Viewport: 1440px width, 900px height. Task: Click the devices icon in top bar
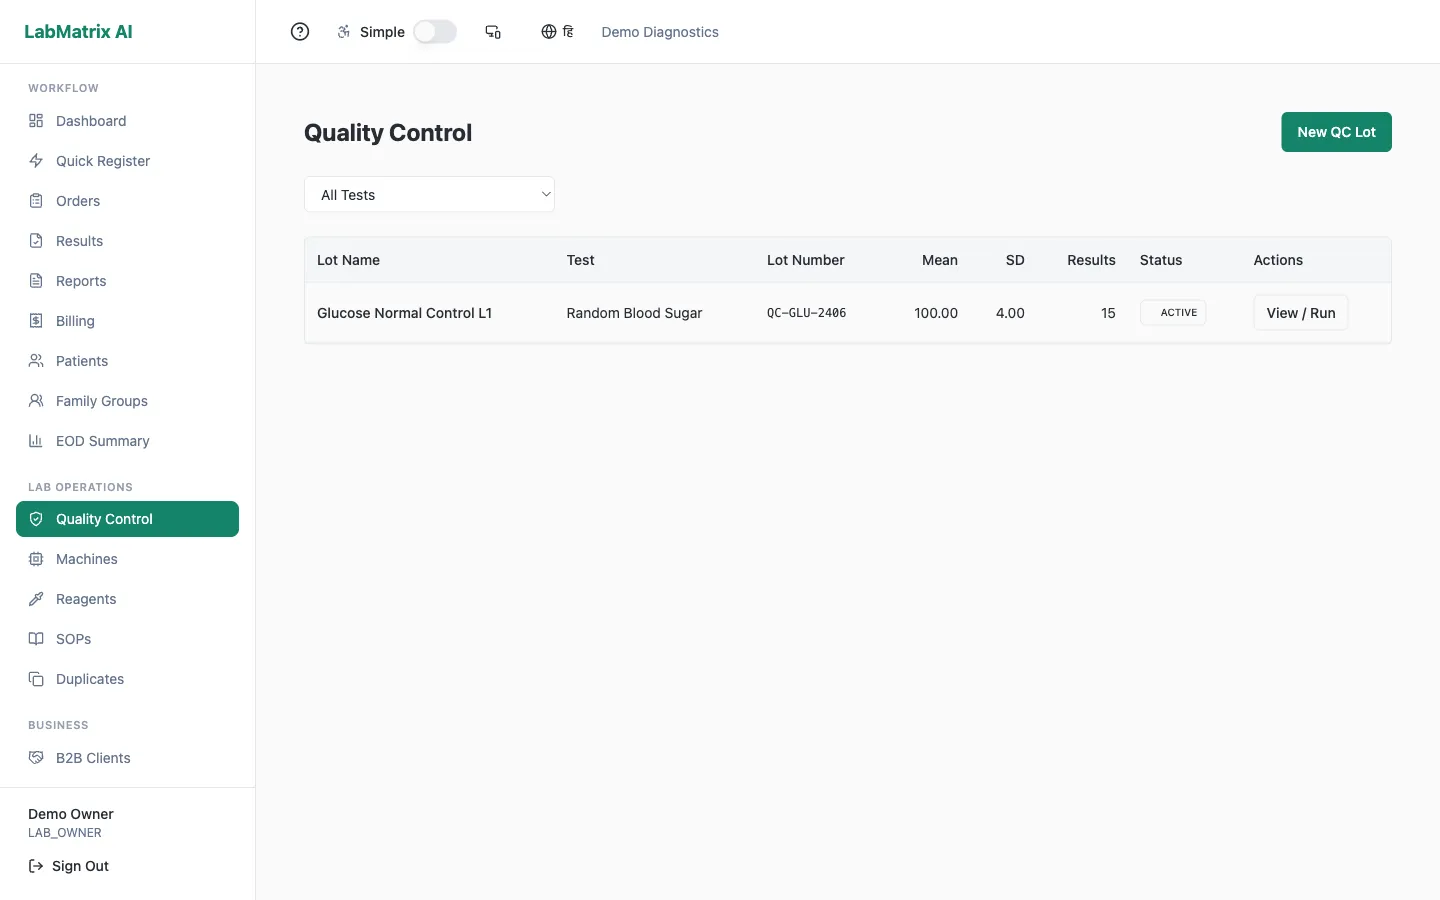493,32
